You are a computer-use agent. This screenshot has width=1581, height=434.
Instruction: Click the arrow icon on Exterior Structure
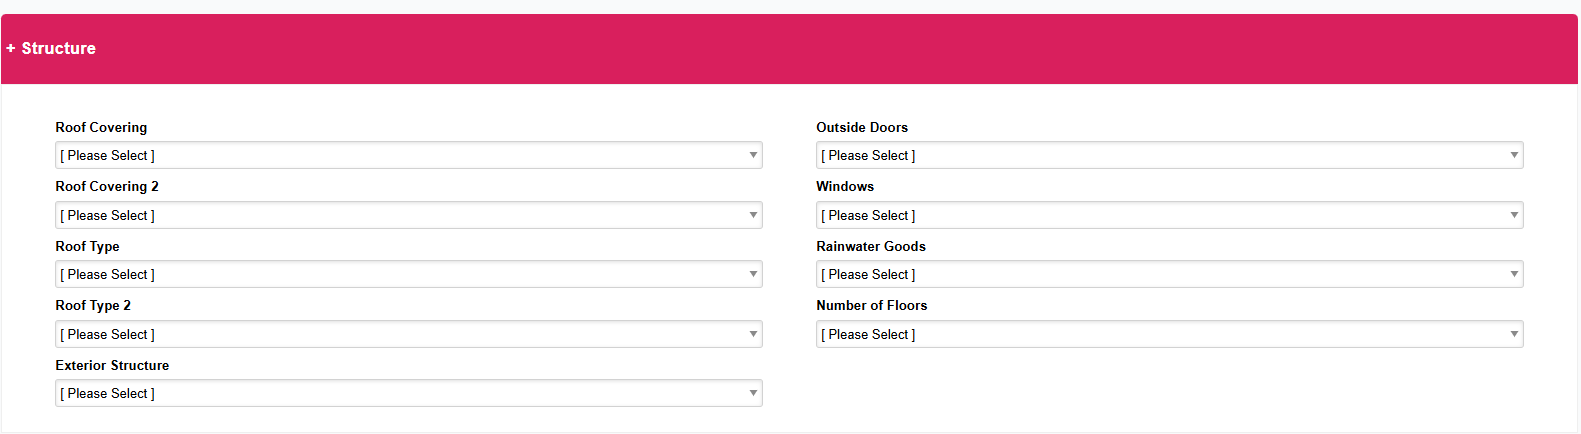tap(753, 393)
